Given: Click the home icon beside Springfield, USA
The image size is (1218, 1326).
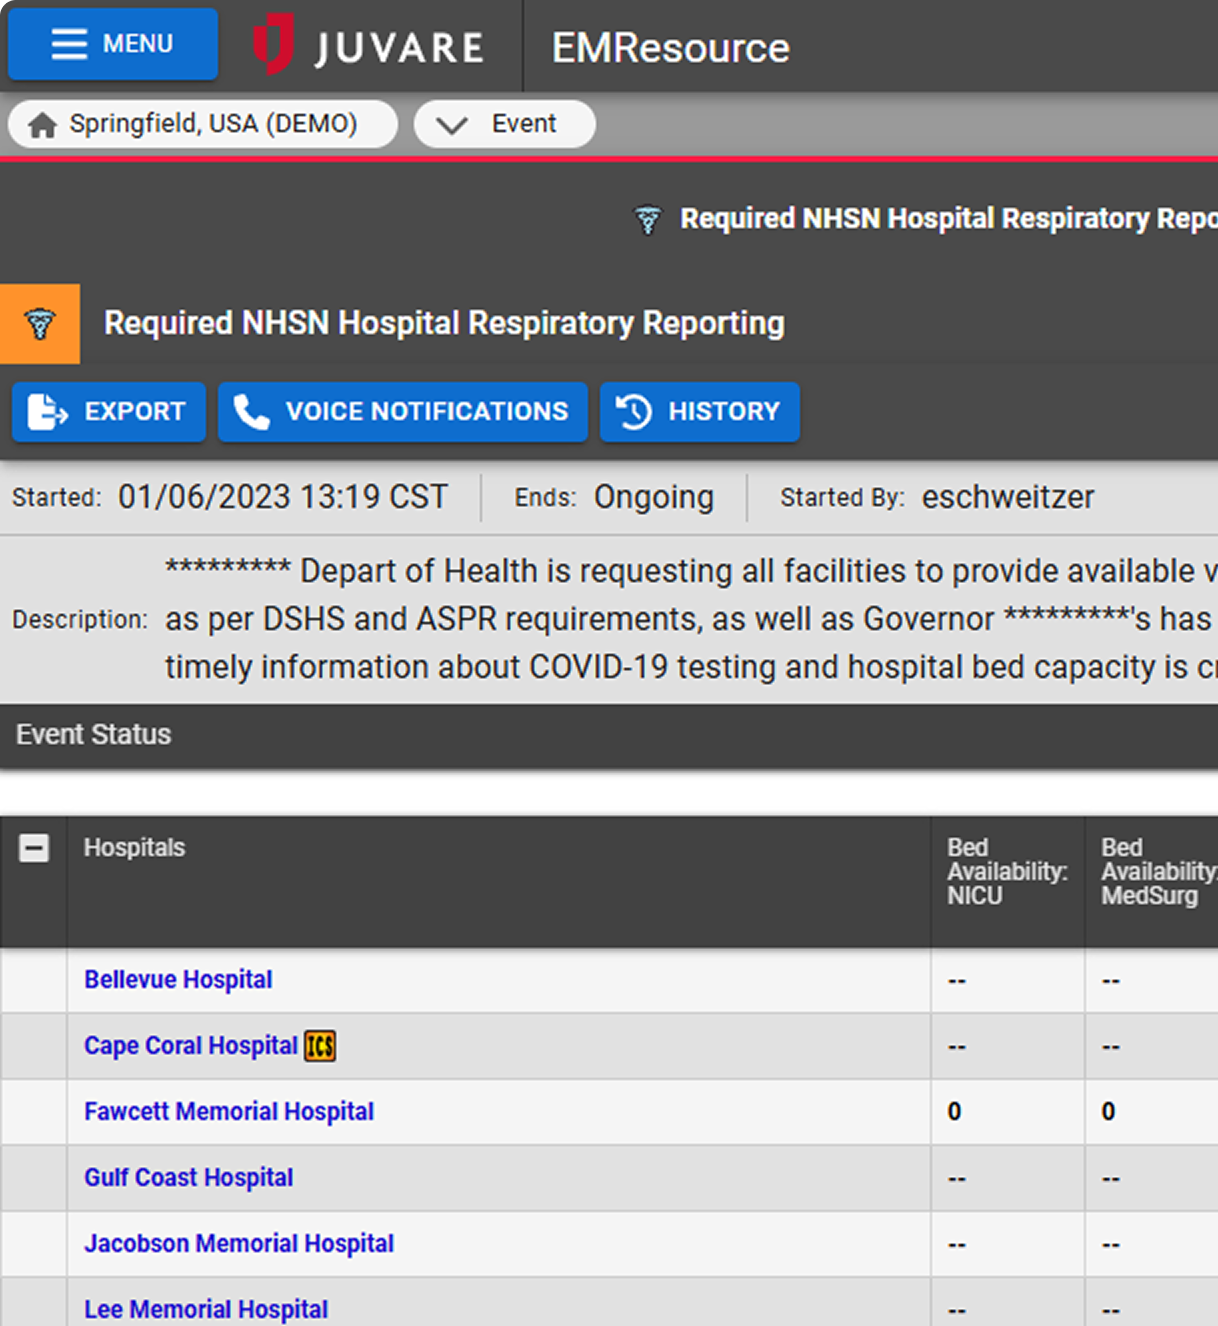Looking at the screenshot, I should (43, 125).
